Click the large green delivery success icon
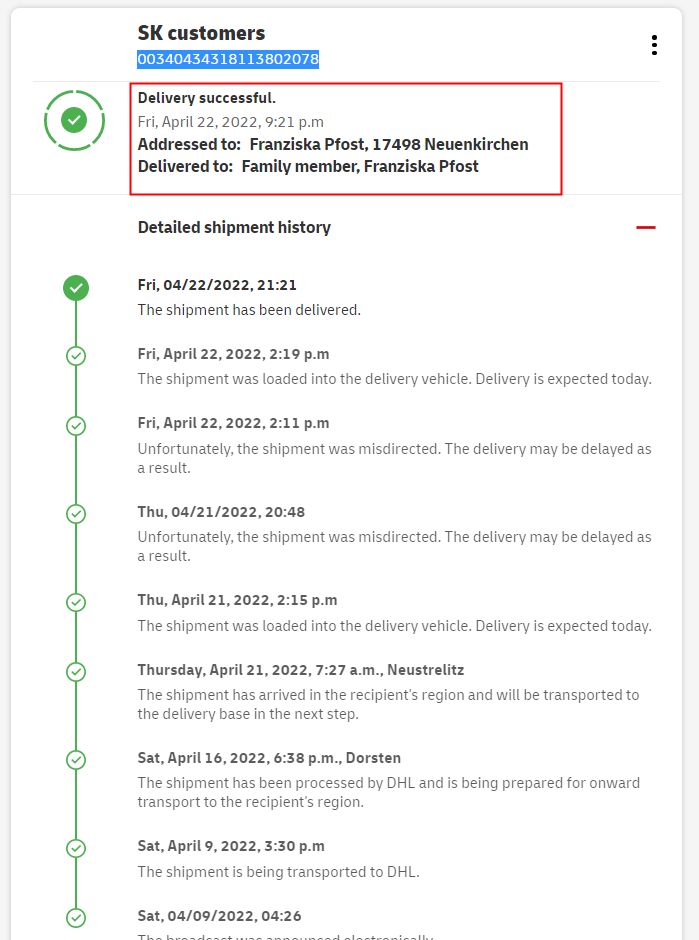 click(x=74, y=120)
